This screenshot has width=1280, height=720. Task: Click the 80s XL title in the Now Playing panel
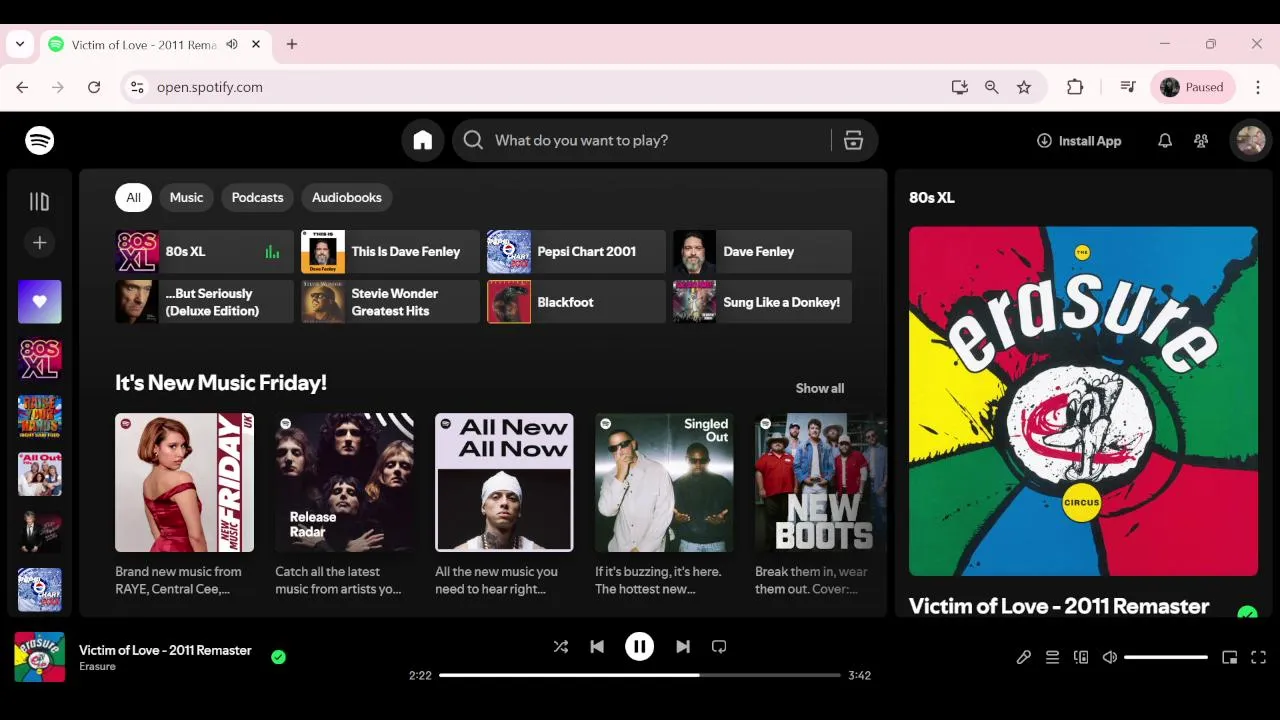tap(932, 198)
